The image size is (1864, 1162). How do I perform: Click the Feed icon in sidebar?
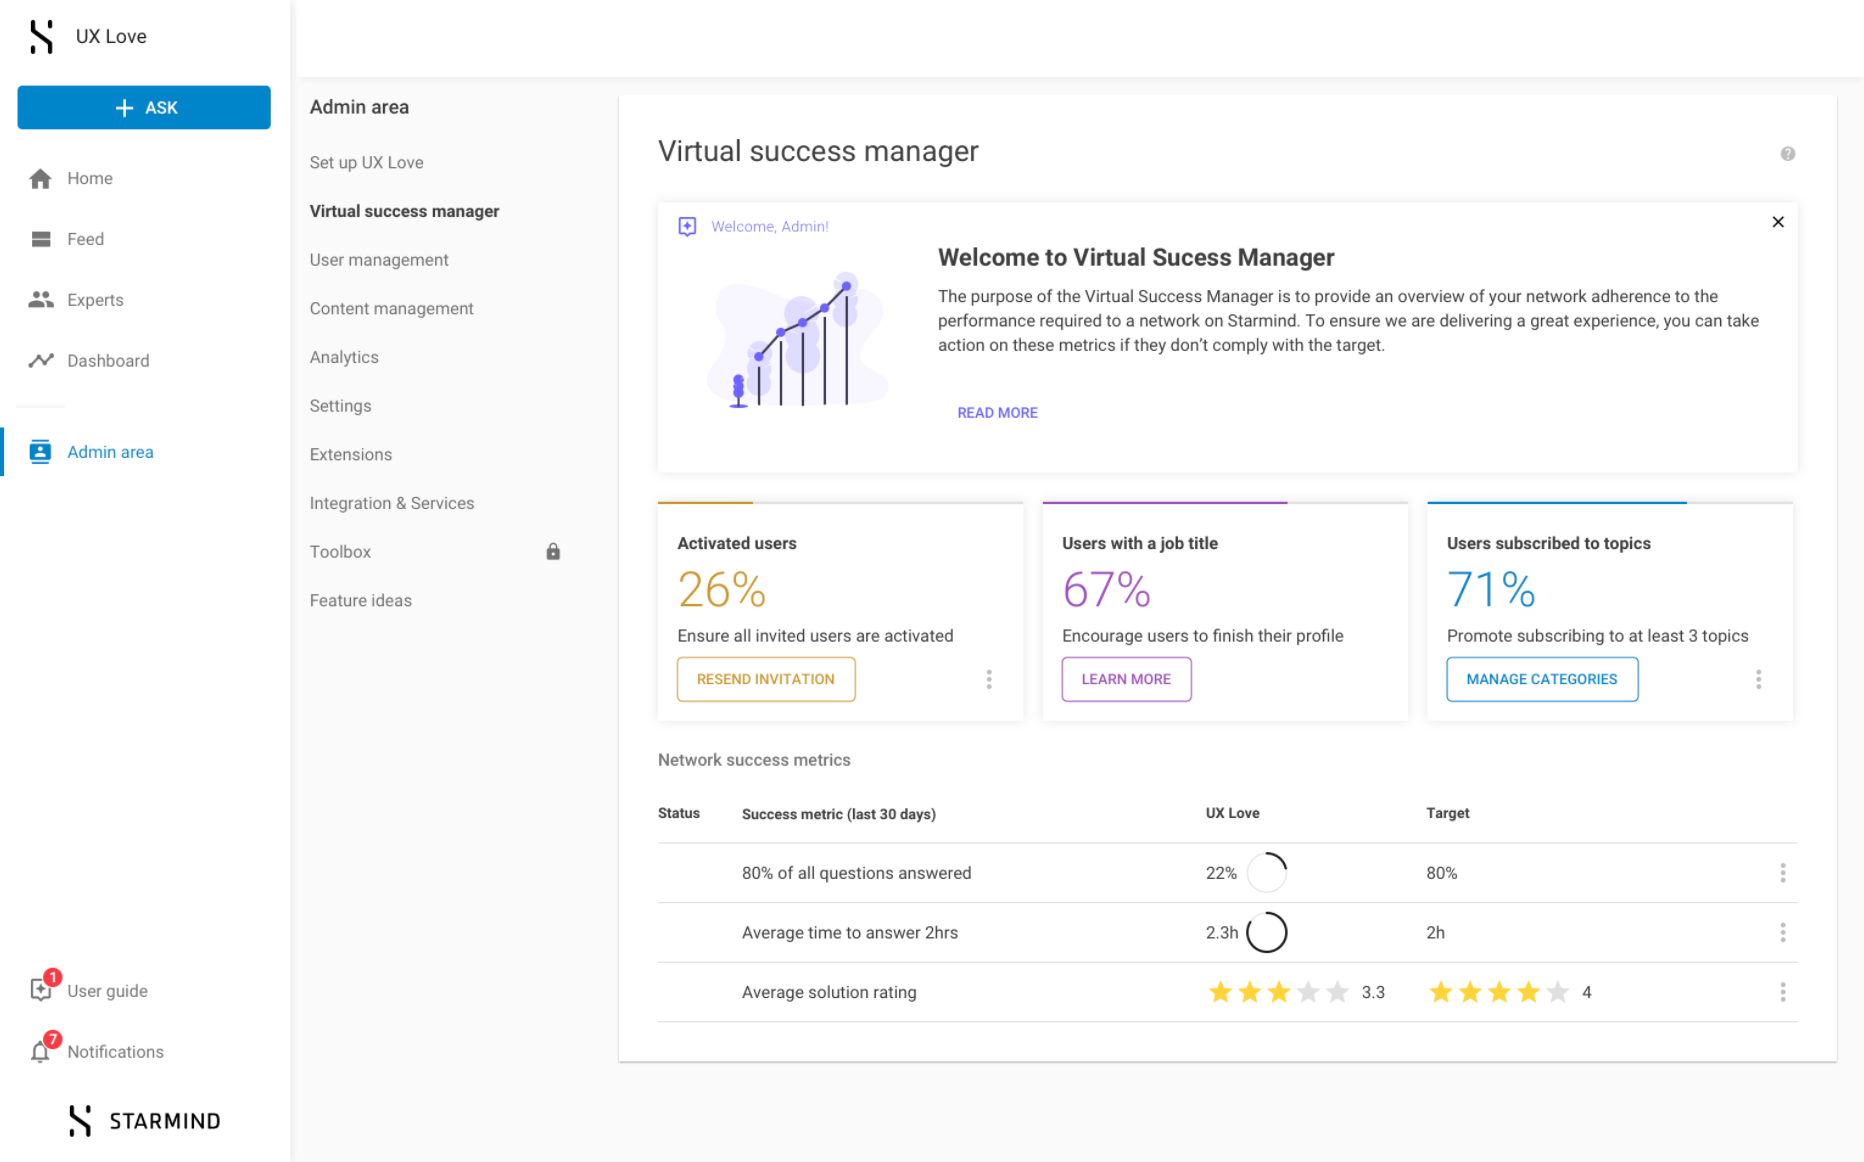point(41,239)
